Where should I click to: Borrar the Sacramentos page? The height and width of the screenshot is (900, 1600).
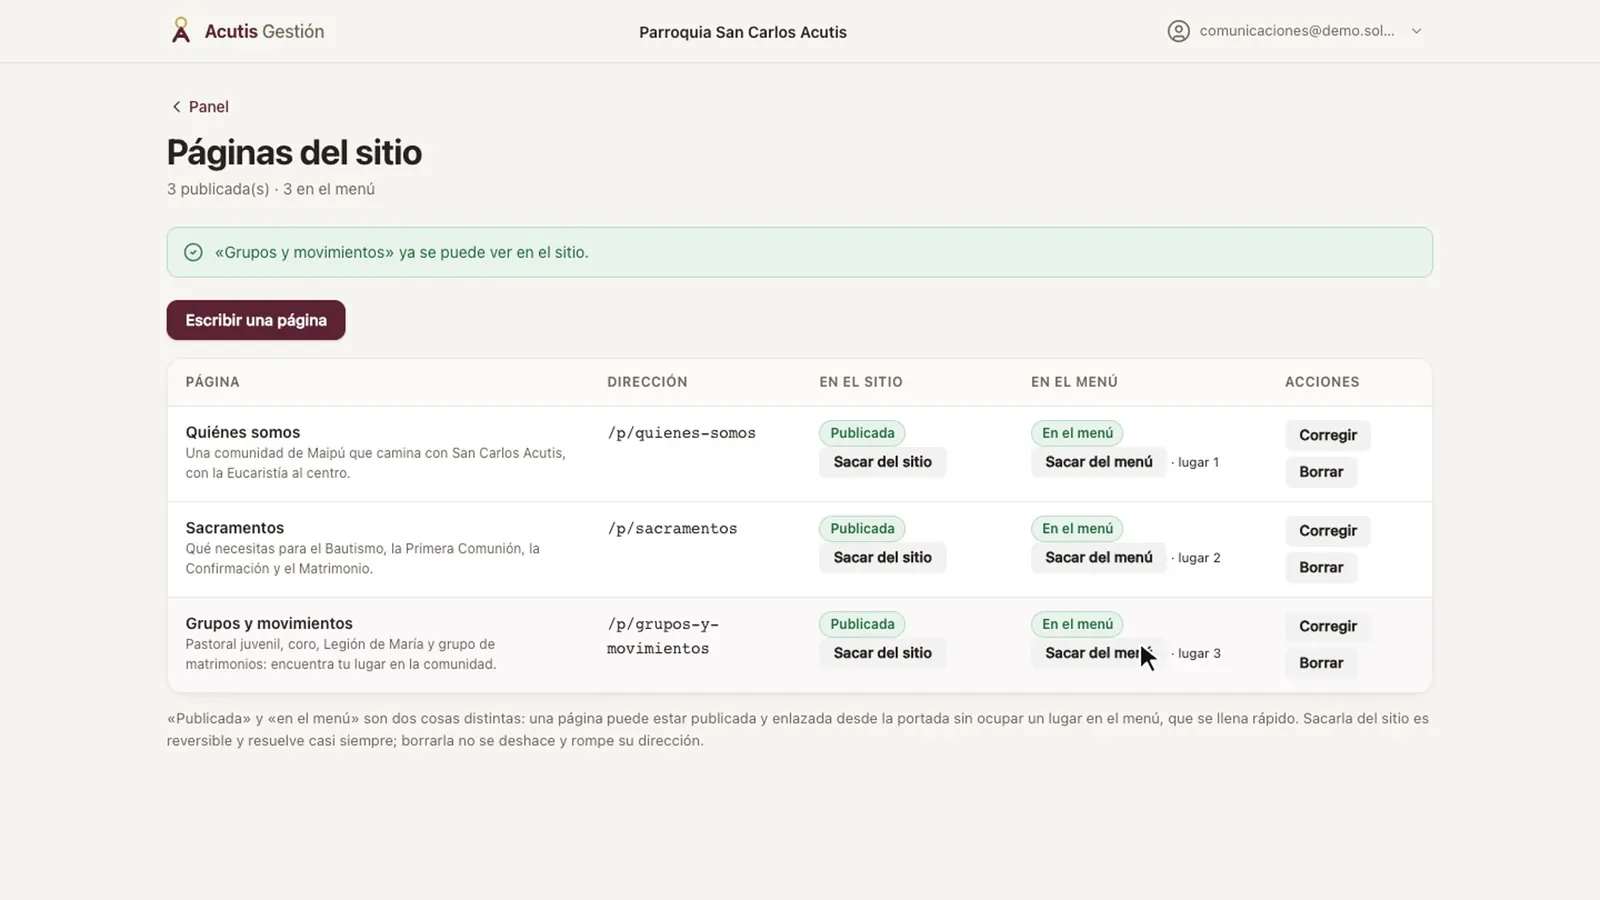coord(1321,567)
